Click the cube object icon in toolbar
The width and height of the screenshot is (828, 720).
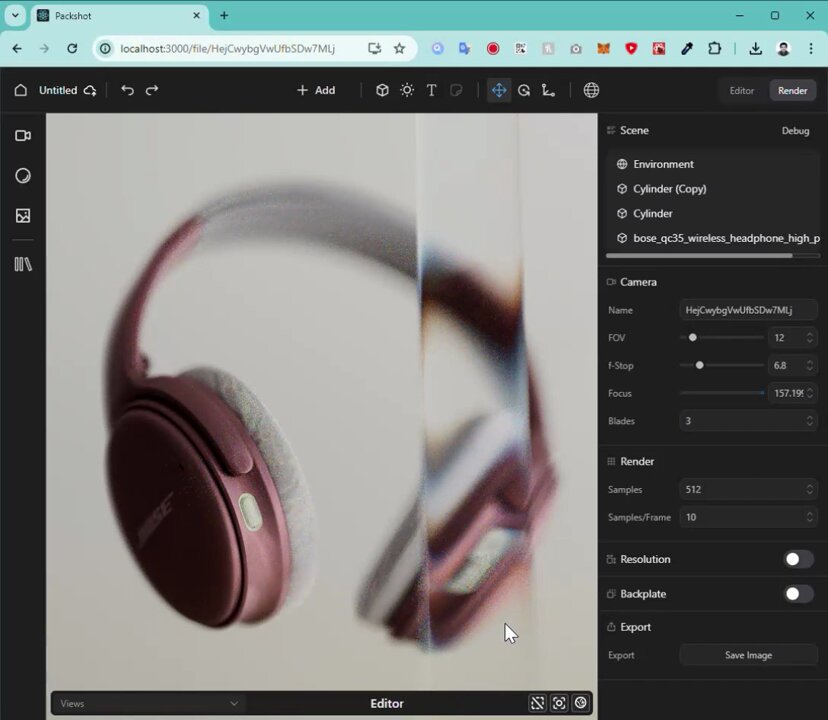point(382,90)
